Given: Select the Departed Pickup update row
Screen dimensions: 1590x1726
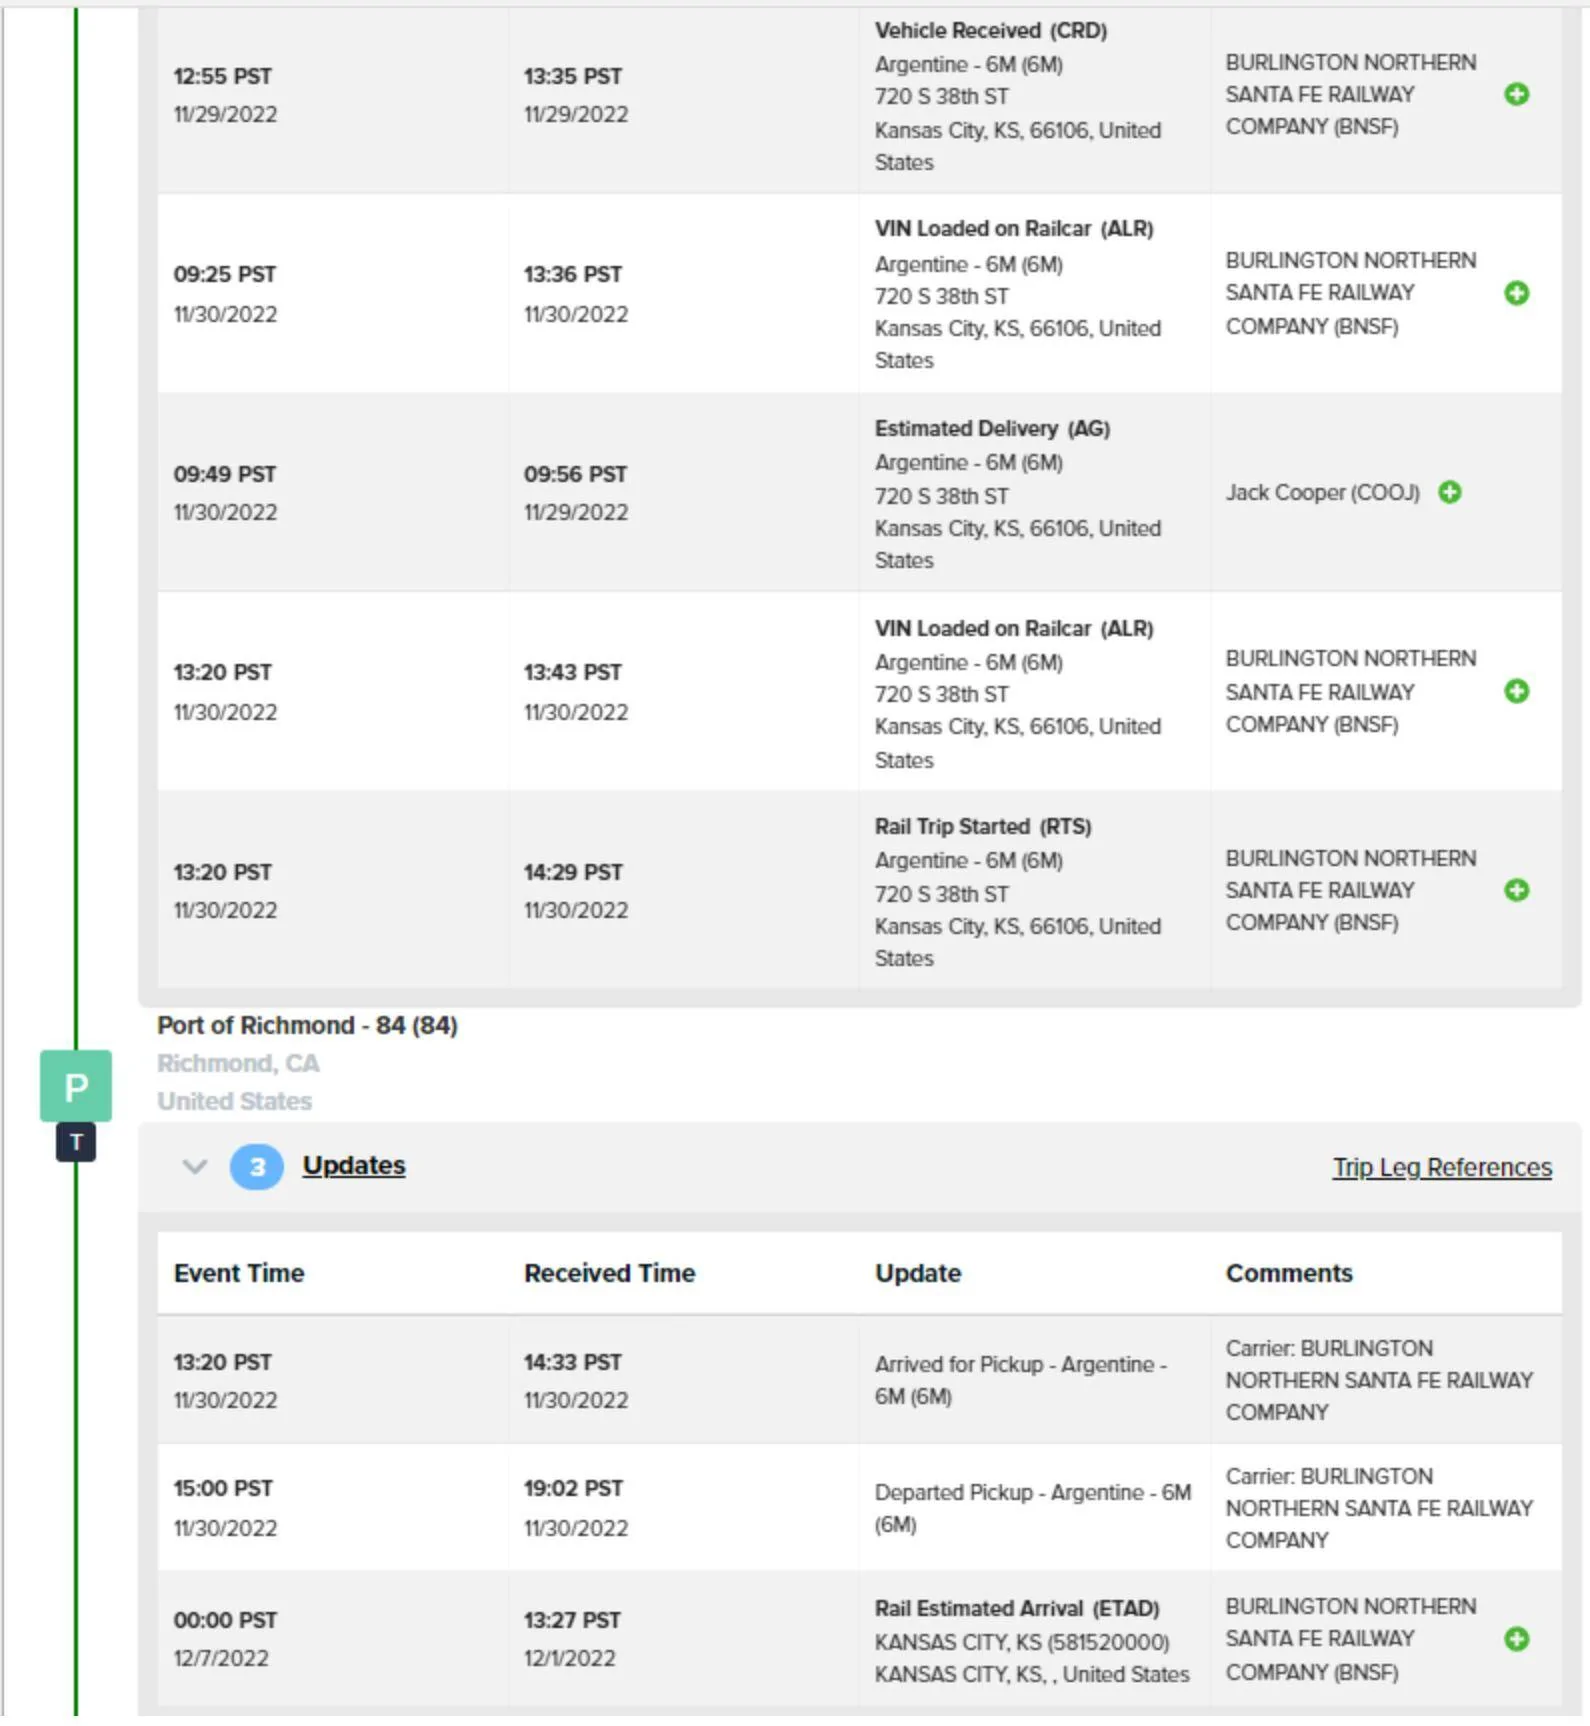Looking at the screenshot, I should coord(859,1508).
